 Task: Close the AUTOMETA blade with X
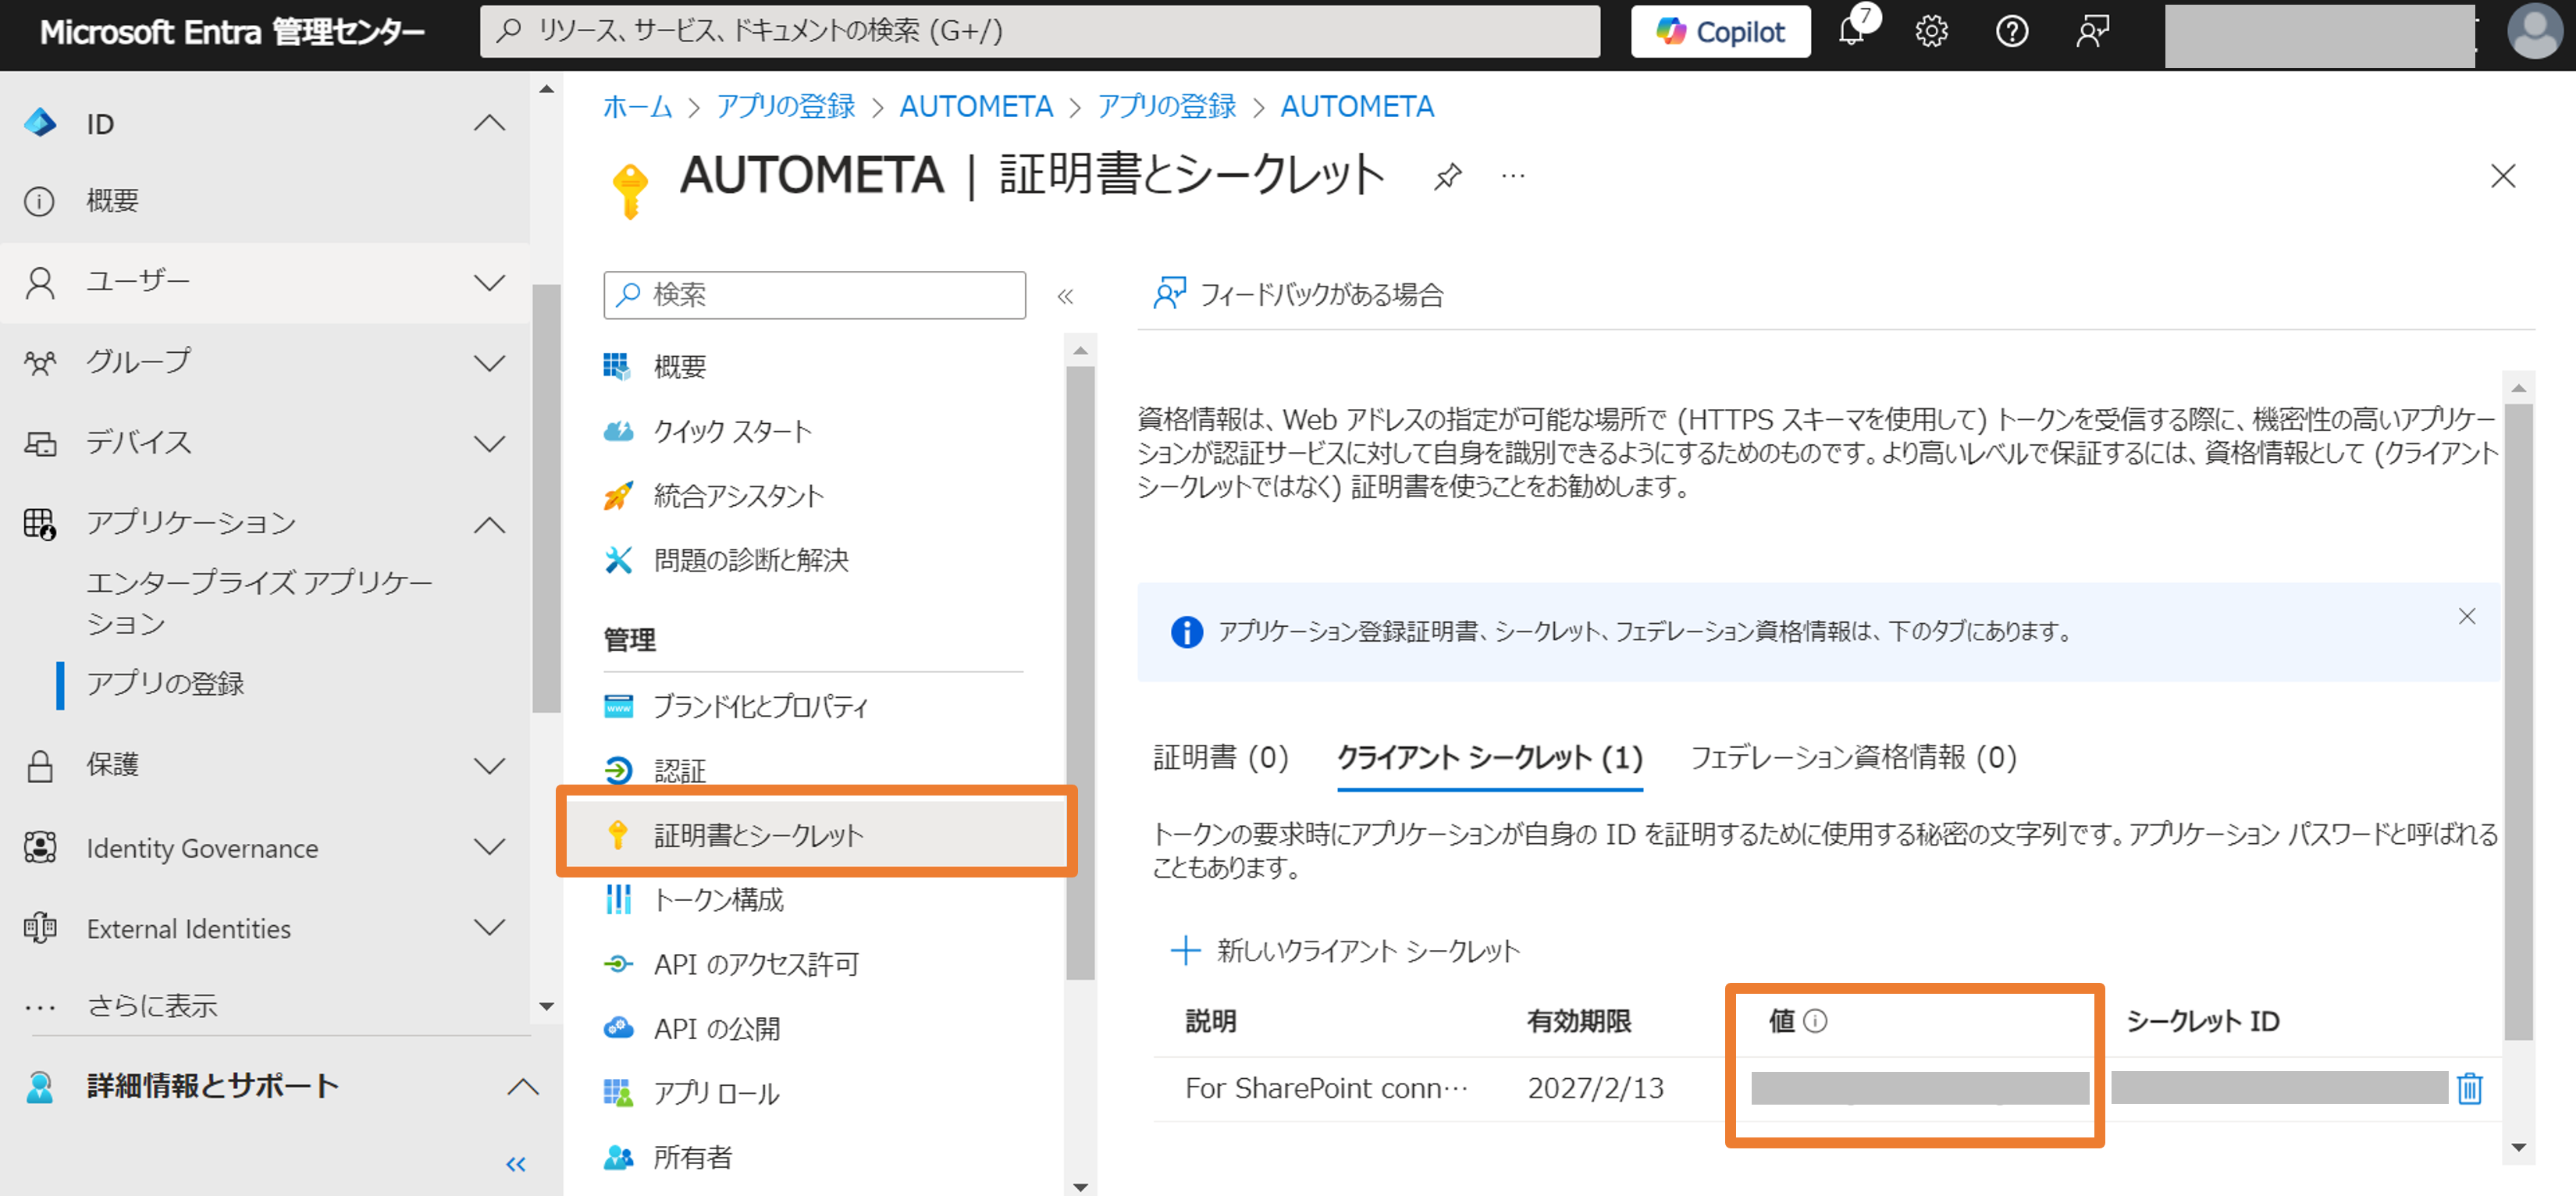pyautogui.click(x=2502, y=177)
